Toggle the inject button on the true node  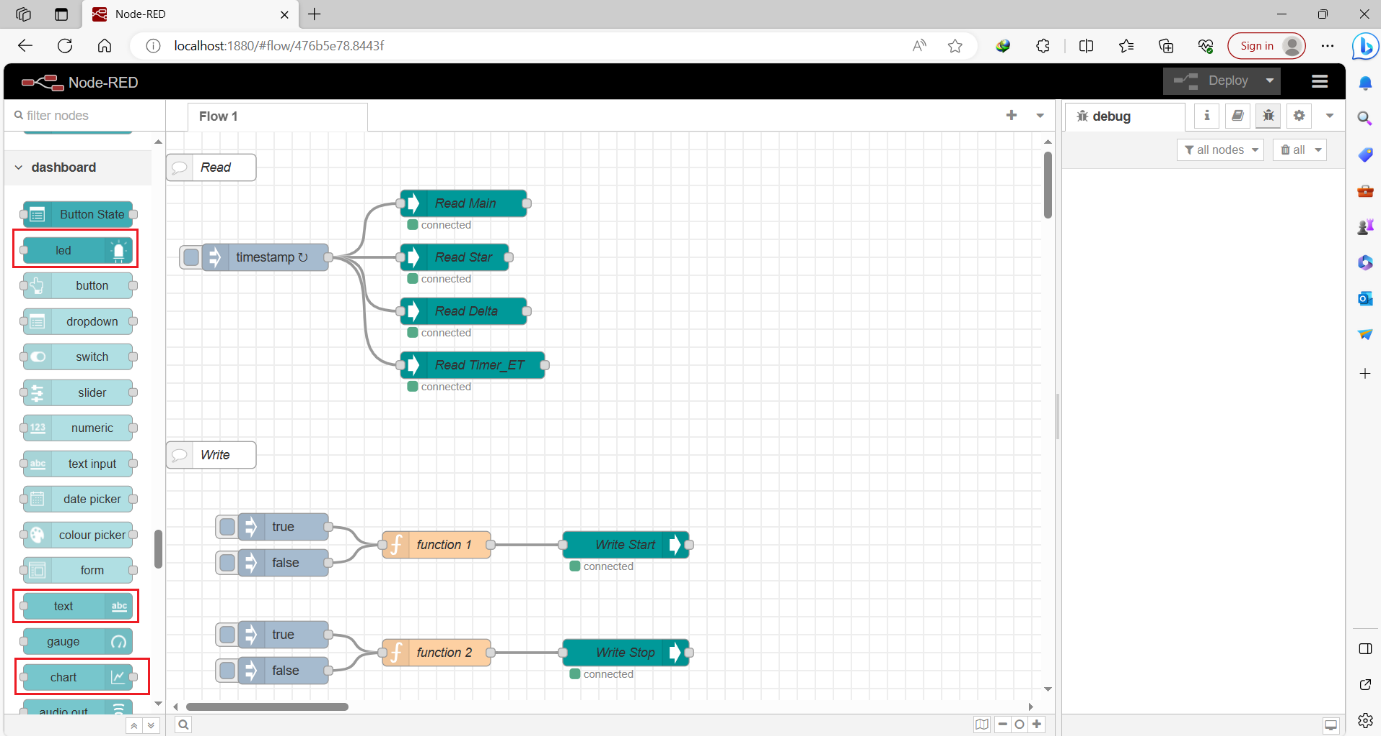225,526
